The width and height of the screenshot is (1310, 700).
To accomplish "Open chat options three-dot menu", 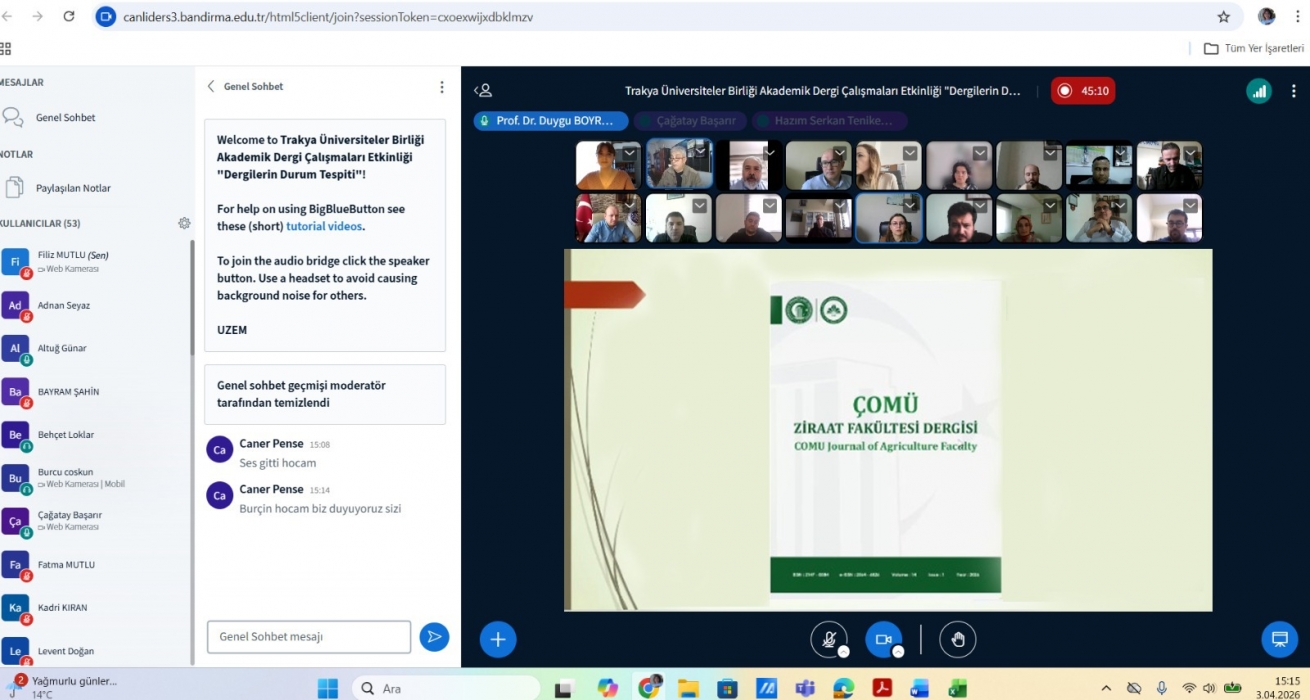I will [442, 87].
